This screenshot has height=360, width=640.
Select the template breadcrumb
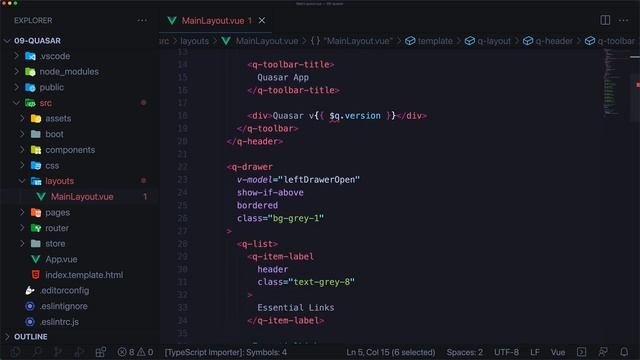(435, 41)
